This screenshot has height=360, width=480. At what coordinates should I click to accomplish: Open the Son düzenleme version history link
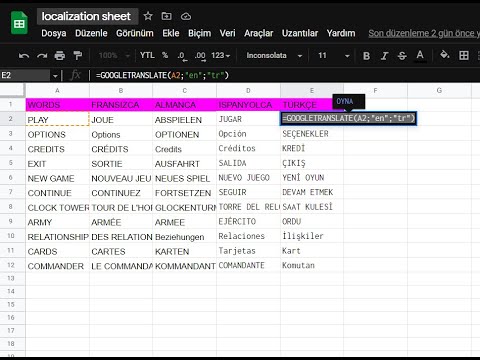pos(424,33)
